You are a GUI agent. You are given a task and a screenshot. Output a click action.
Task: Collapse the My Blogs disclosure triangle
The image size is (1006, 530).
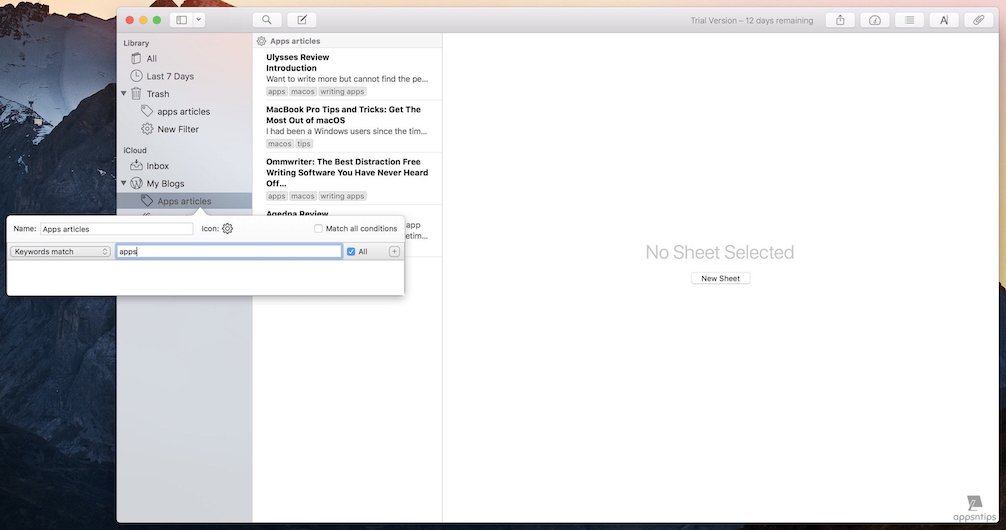(124, 184)
